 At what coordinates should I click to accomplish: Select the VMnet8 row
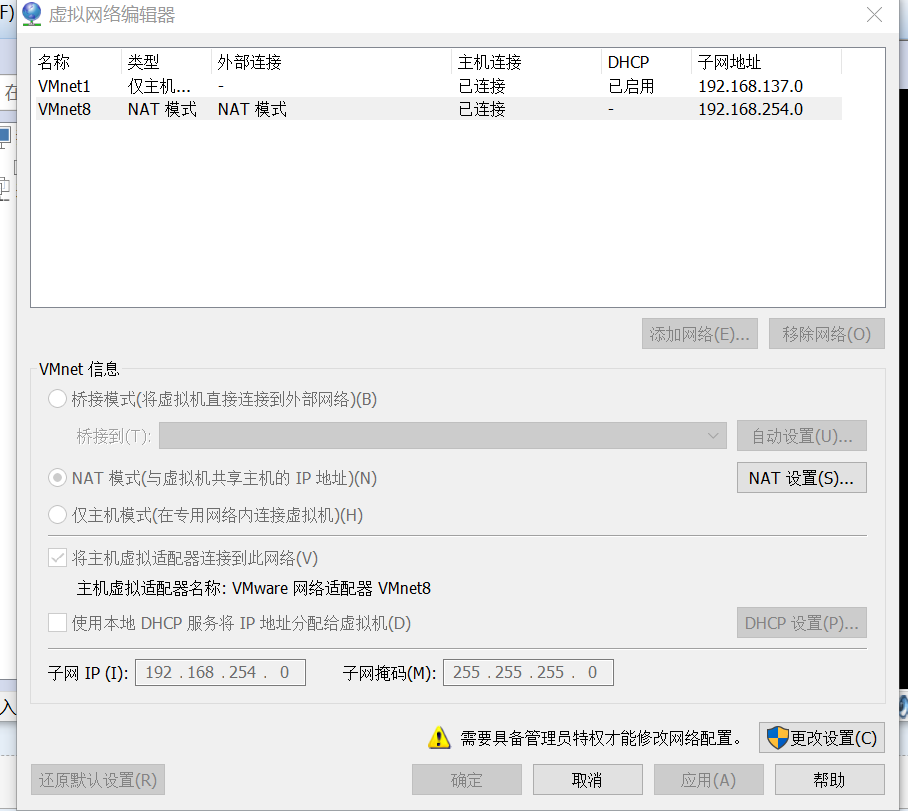[438, 109]
